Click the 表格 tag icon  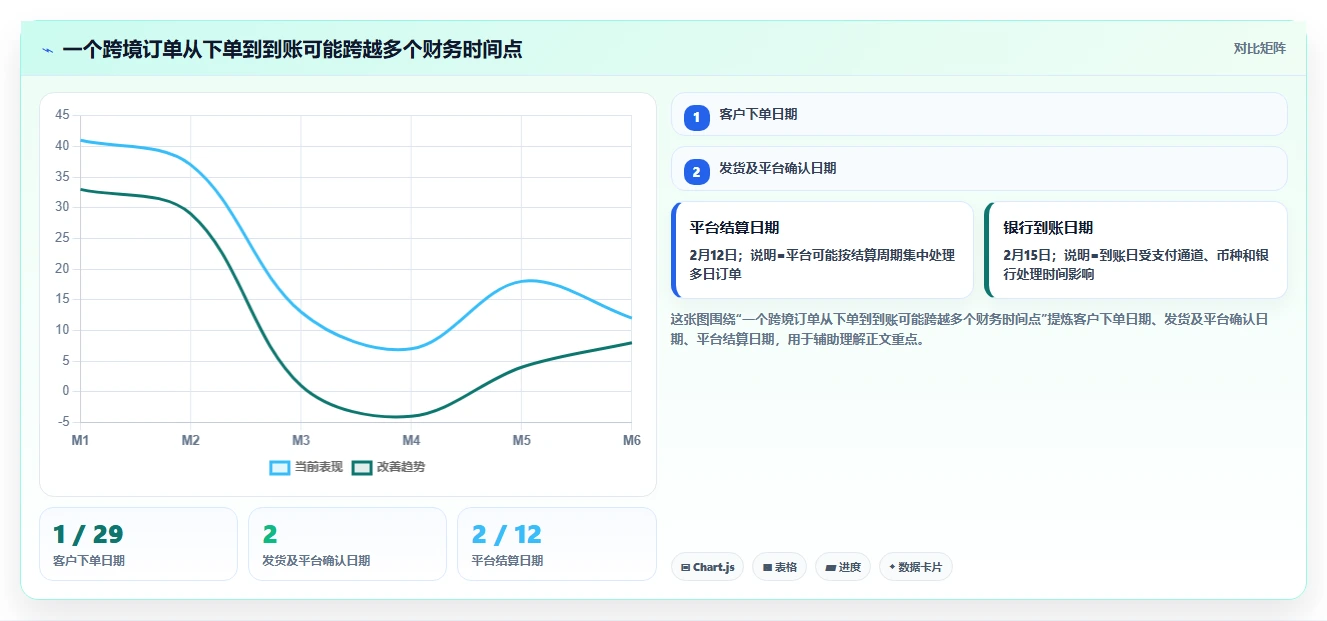pyautogui.click(x=767, y=567)
